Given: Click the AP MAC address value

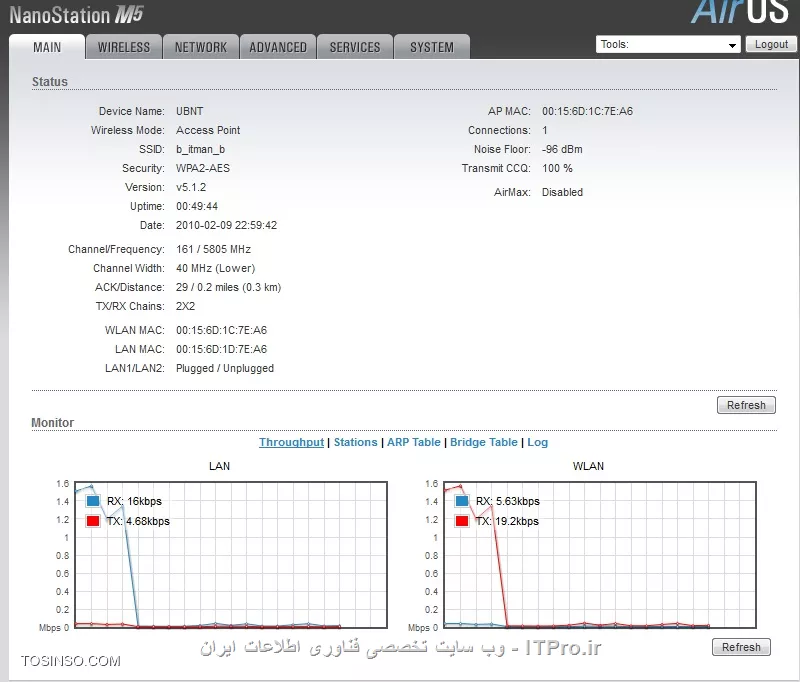Looking at the screenshot, I should [587, 111].
